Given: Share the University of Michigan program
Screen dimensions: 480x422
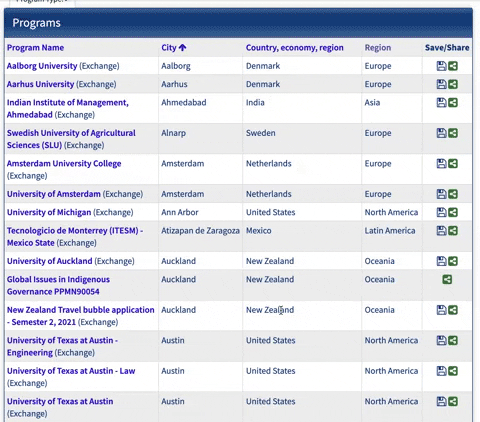Looking at the screenshot, I should (x=453, y=212).
